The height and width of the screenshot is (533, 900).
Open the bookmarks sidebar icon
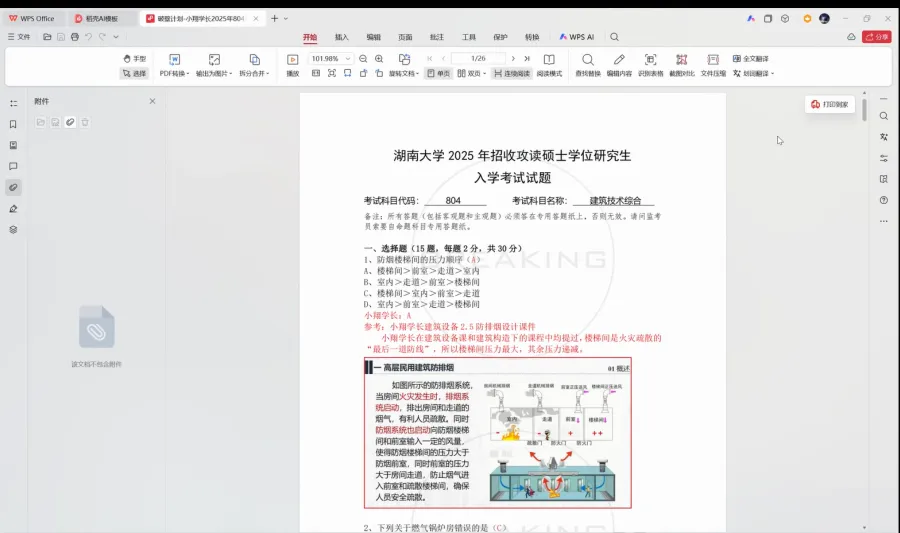click(13, 125)
